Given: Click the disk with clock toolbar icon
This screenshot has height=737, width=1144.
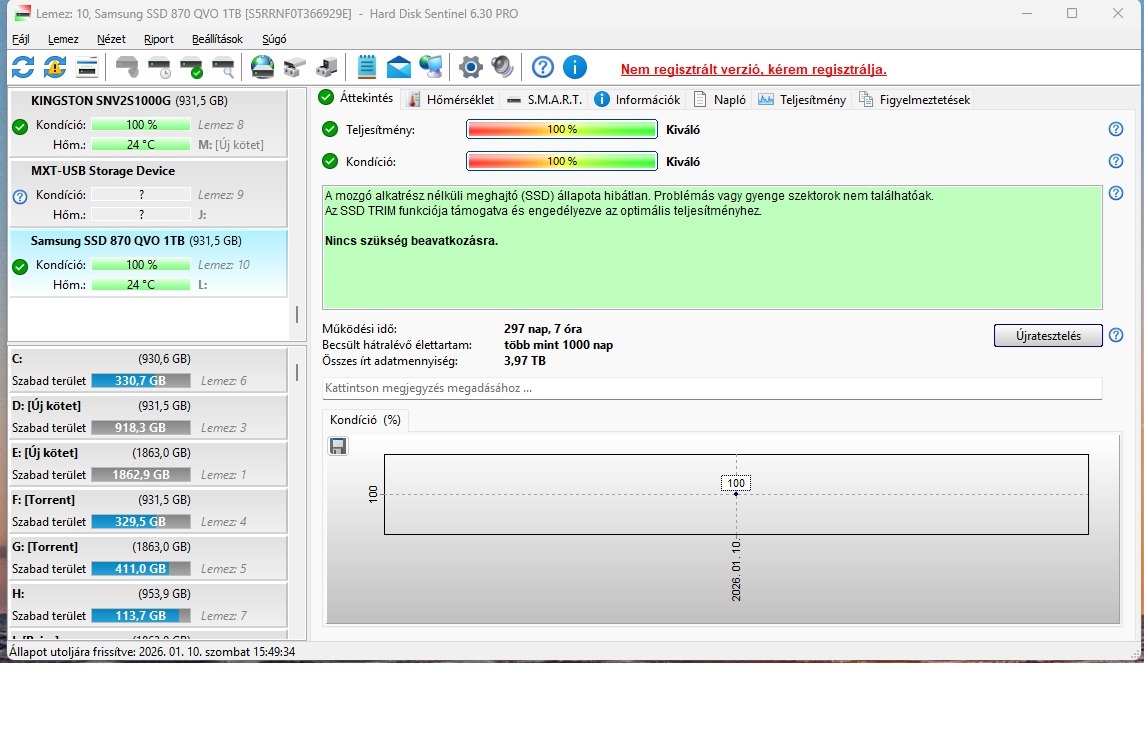Looking at the screenshot, I should point(159,68).
